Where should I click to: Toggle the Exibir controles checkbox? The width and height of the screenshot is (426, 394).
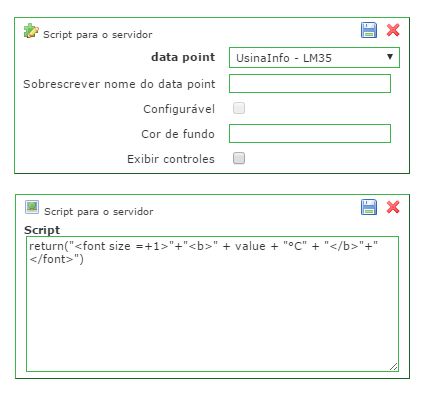(x=239, y=158)
